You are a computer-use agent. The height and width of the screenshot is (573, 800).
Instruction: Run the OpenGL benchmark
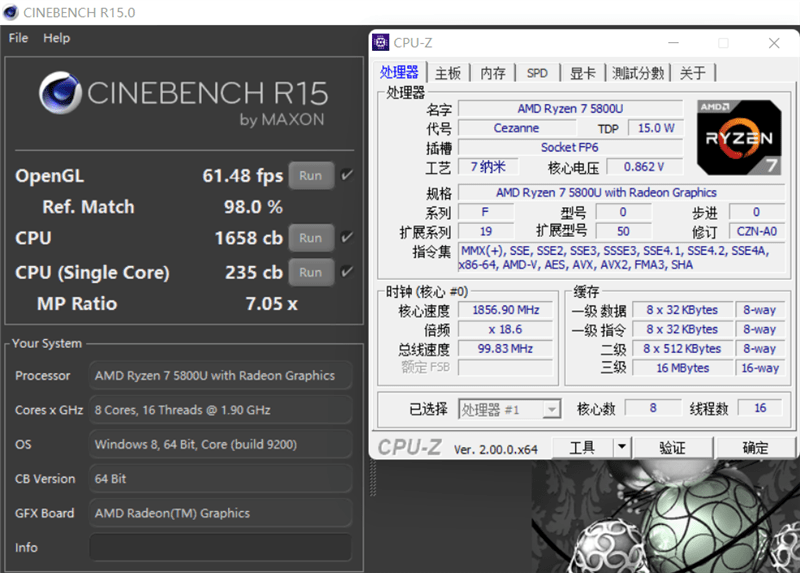tap(311, 176)
